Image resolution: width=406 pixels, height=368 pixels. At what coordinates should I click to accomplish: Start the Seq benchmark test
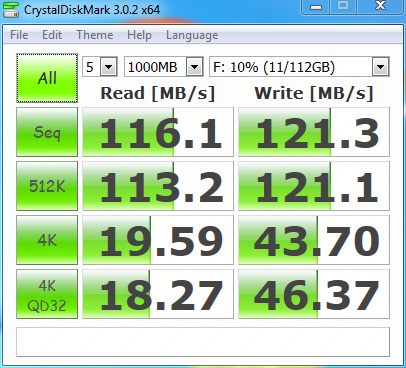[x=47, y=132]
